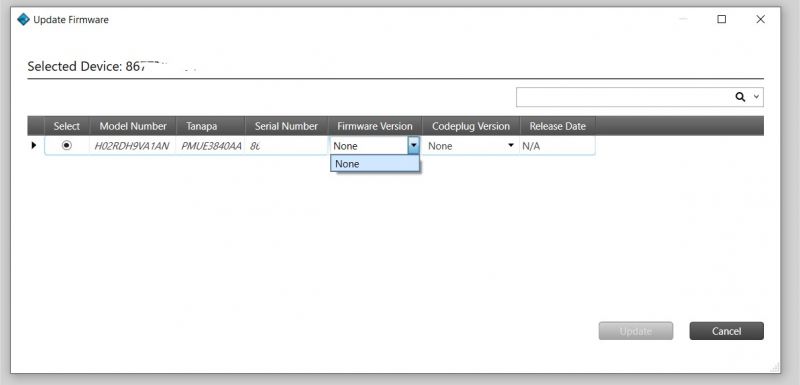Sort by Model Number column header
The height and width of the screenshot is (385, 800).
click(x=133, y=126)
